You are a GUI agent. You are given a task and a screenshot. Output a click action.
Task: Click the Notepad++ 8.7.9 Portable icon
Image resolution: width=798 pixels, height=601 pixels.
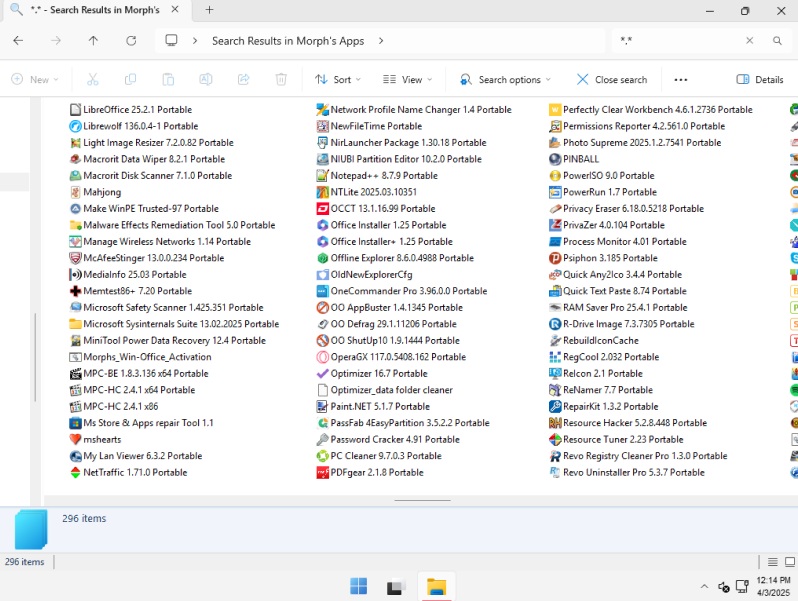point(322,176)
